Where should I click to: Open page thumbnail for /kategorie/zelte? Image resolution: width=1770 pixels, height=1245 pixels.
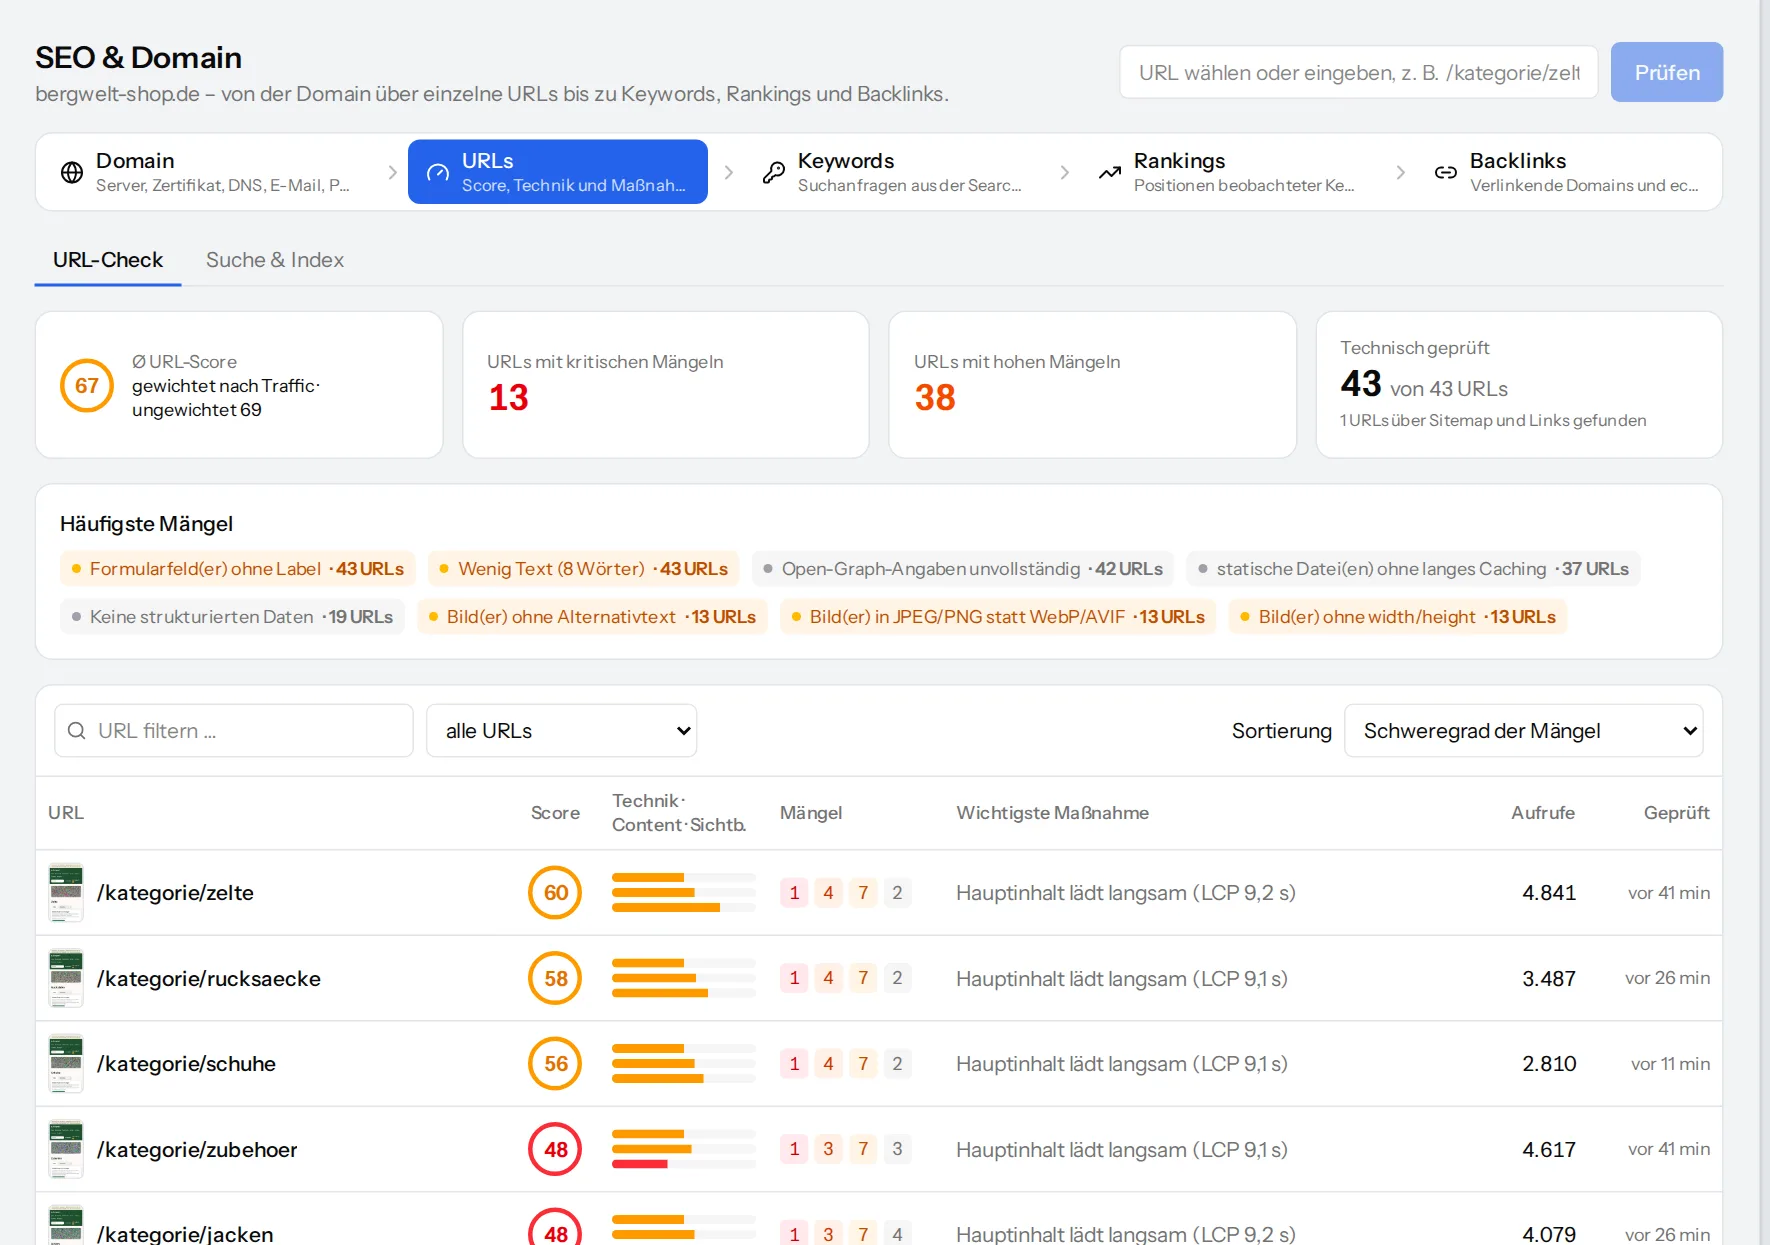(x=66, y=892)
